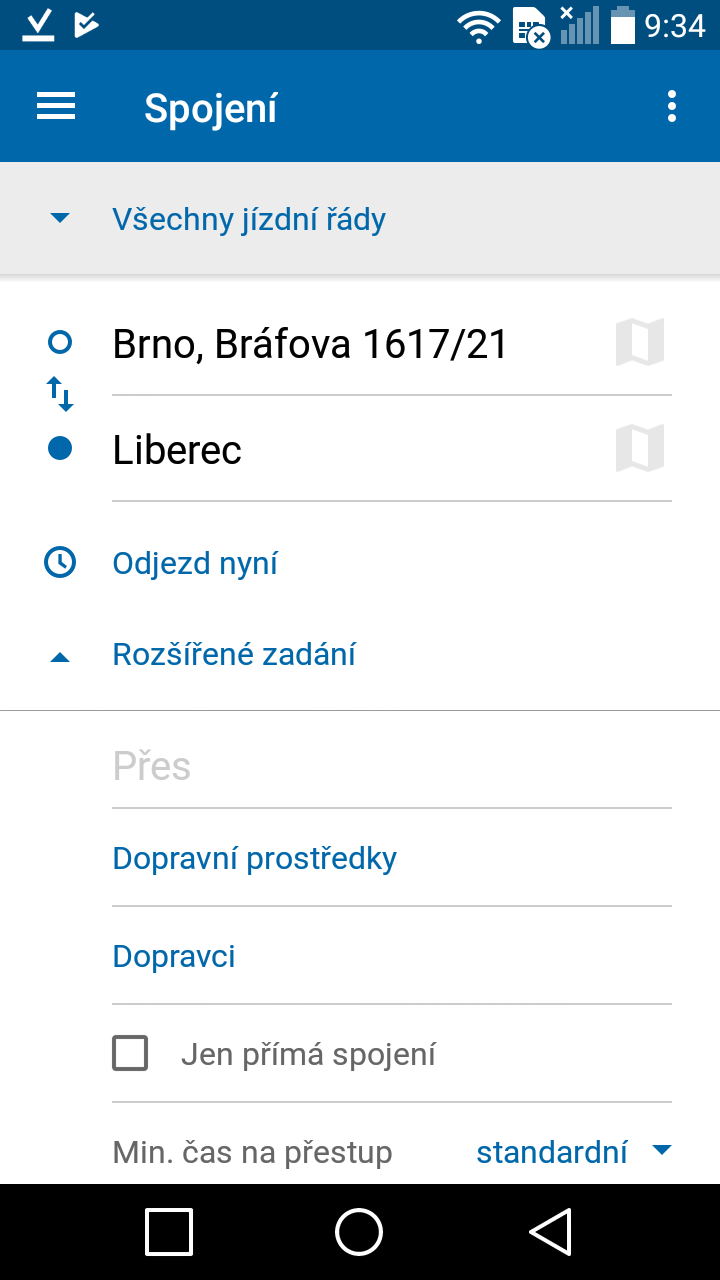Tap the 'Min. čas na přestup' label

point(252,1153)
